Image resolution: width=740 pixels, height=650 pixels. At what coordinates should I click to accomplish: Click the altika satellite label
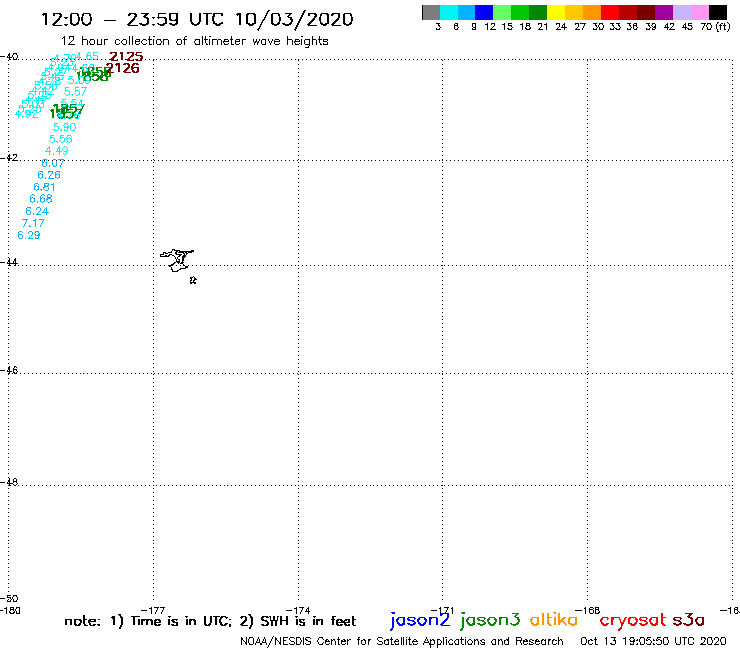coord(554,620)
